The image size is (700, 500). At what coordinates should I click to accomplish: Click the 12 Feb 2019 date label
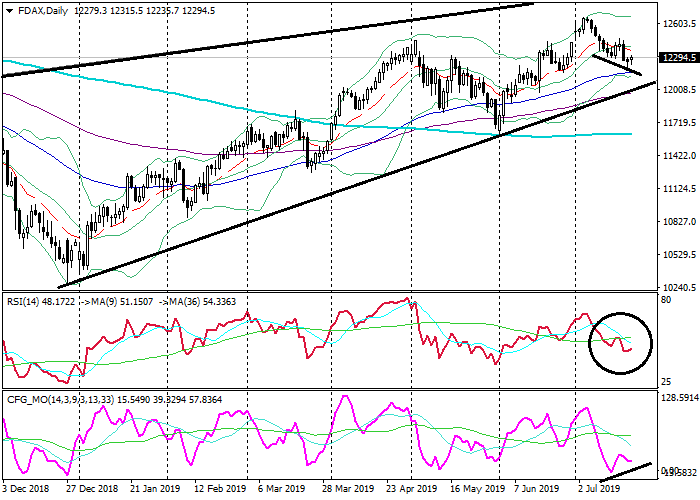click(222, 491)
